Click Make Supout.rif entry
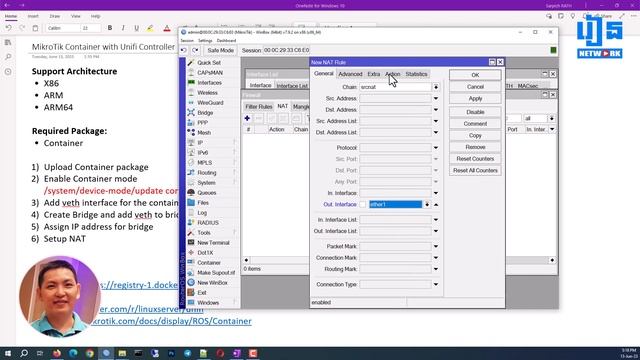This screenshot has height=360, width=640. 216,273
